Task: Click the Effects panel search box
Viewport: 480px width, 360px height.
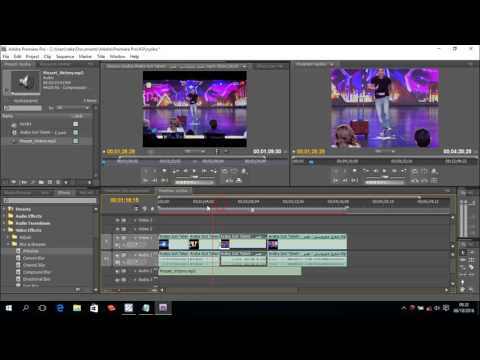Action: (x=50, y=201)
